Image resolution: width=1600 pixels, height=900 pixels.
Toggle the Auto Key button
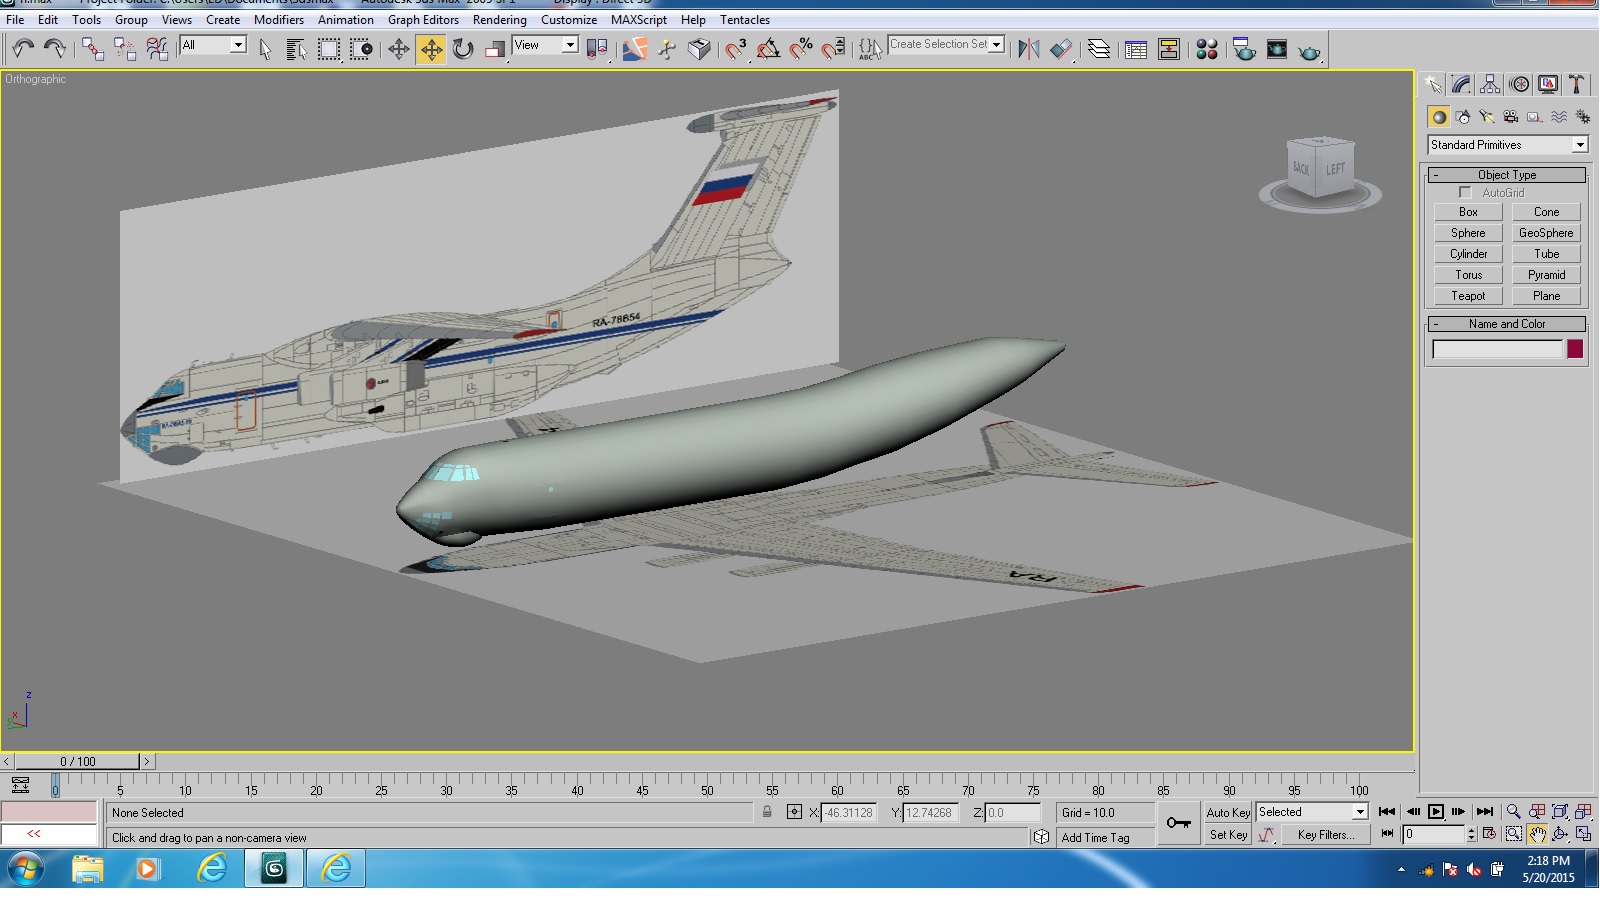(1228, 813)
